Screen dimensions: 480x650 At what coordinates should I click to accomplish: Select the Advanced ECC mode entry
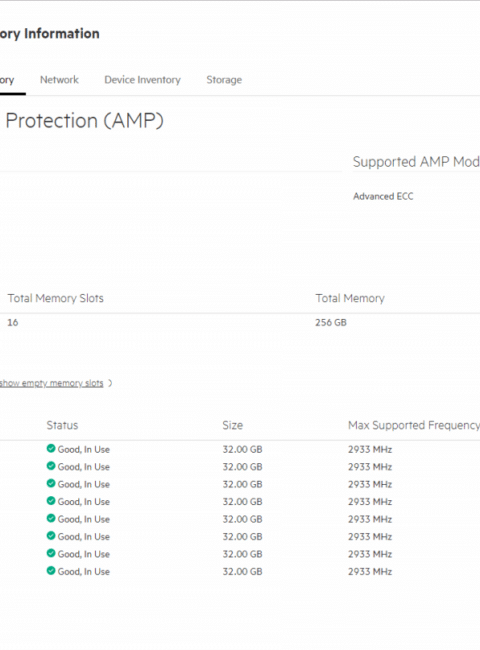tap(383, 196)
